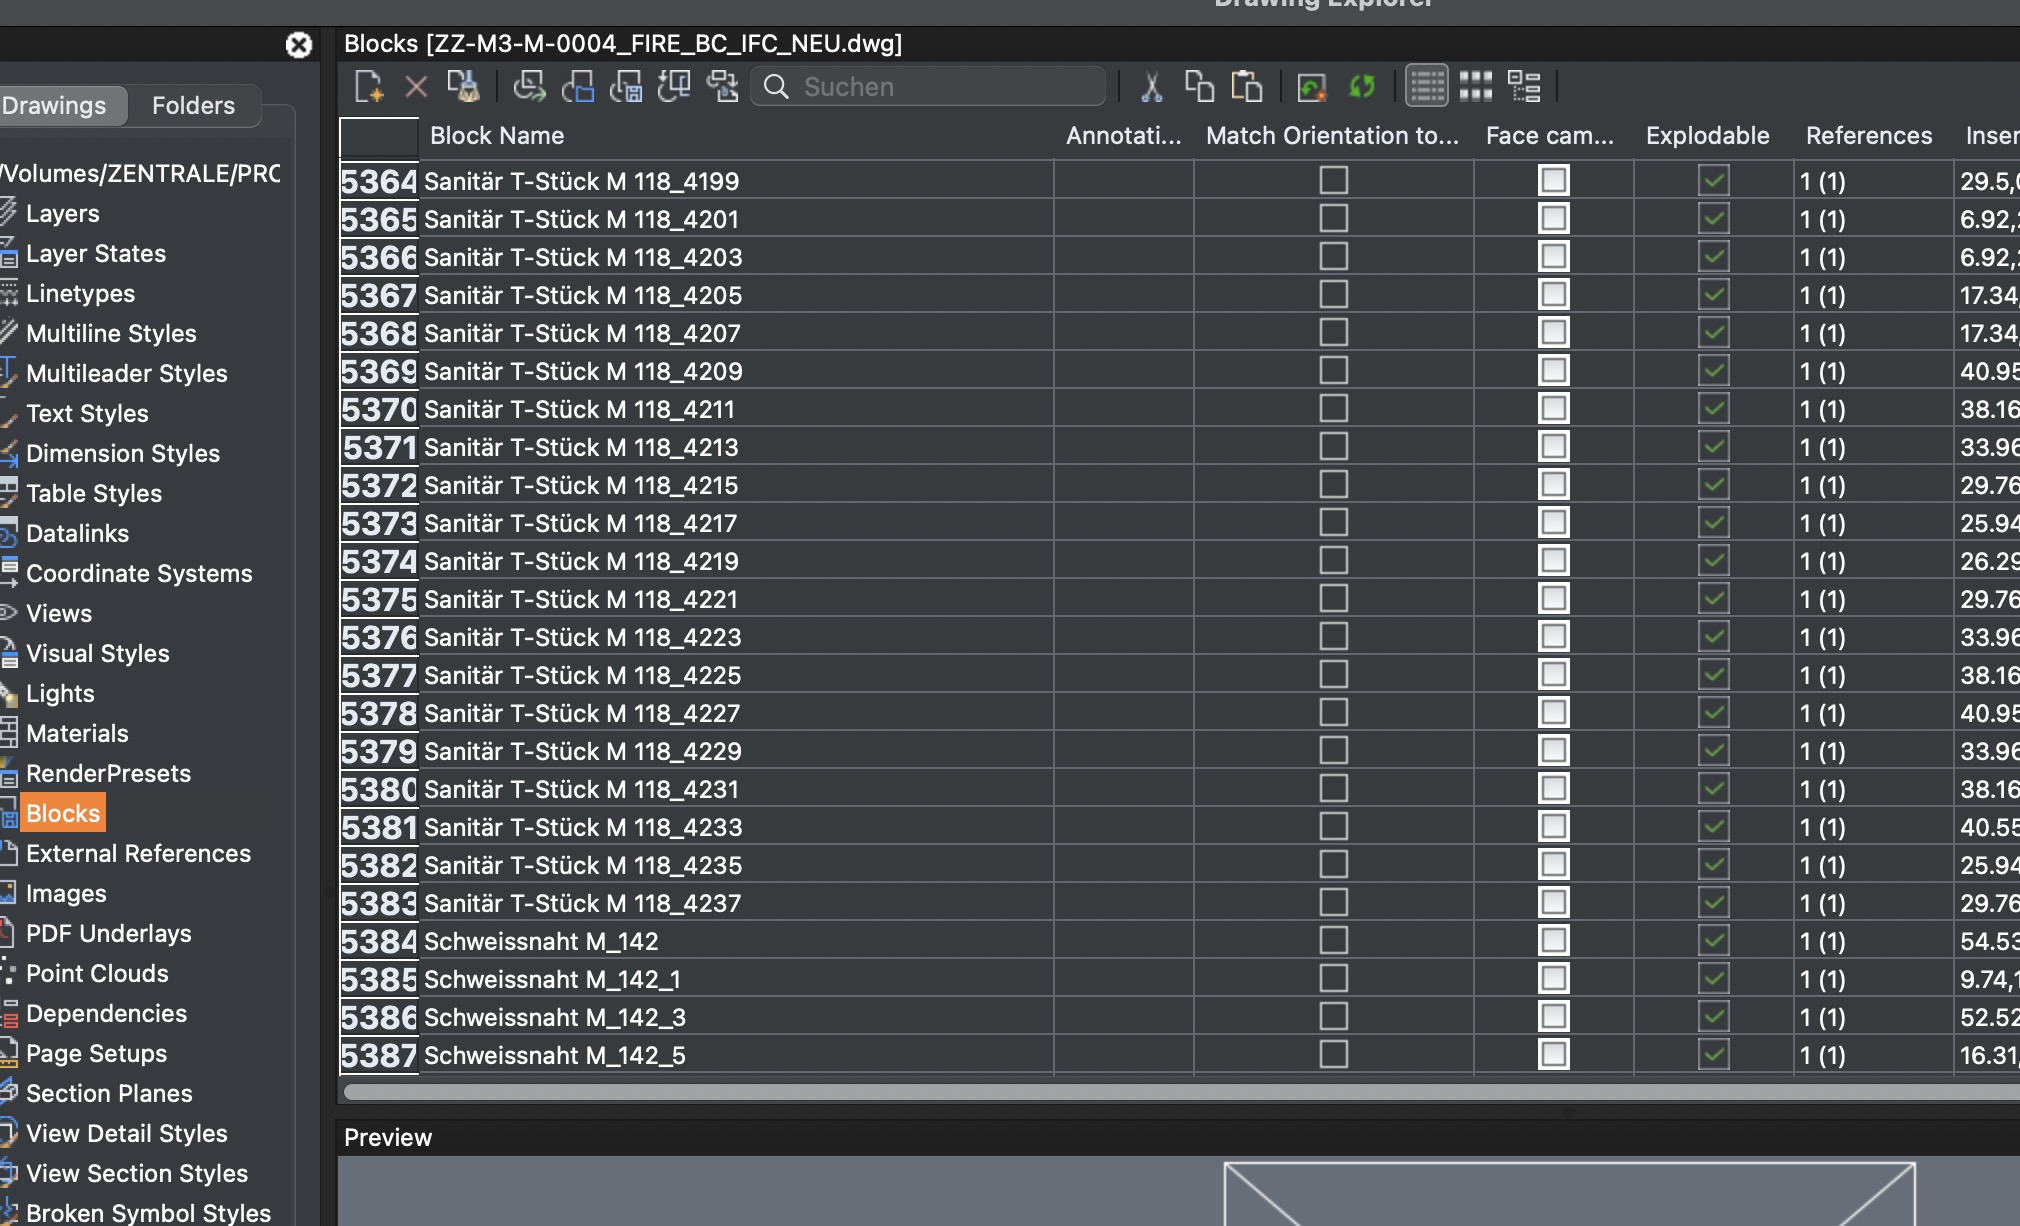Switch block view to icons layout
2020x1226 pixels.
(1477, 86)
